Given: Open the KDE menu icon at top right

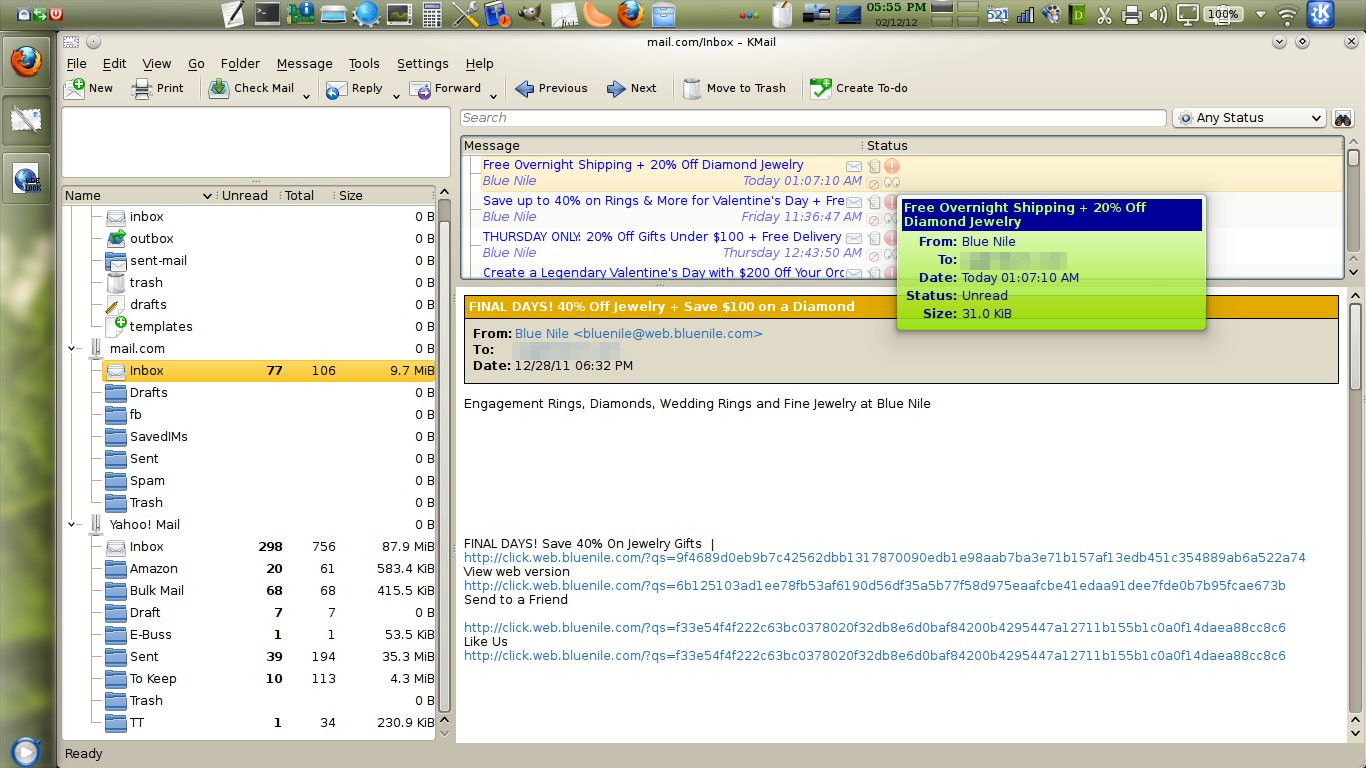Looking at the screenshot, I should (x=1321, y=14).
